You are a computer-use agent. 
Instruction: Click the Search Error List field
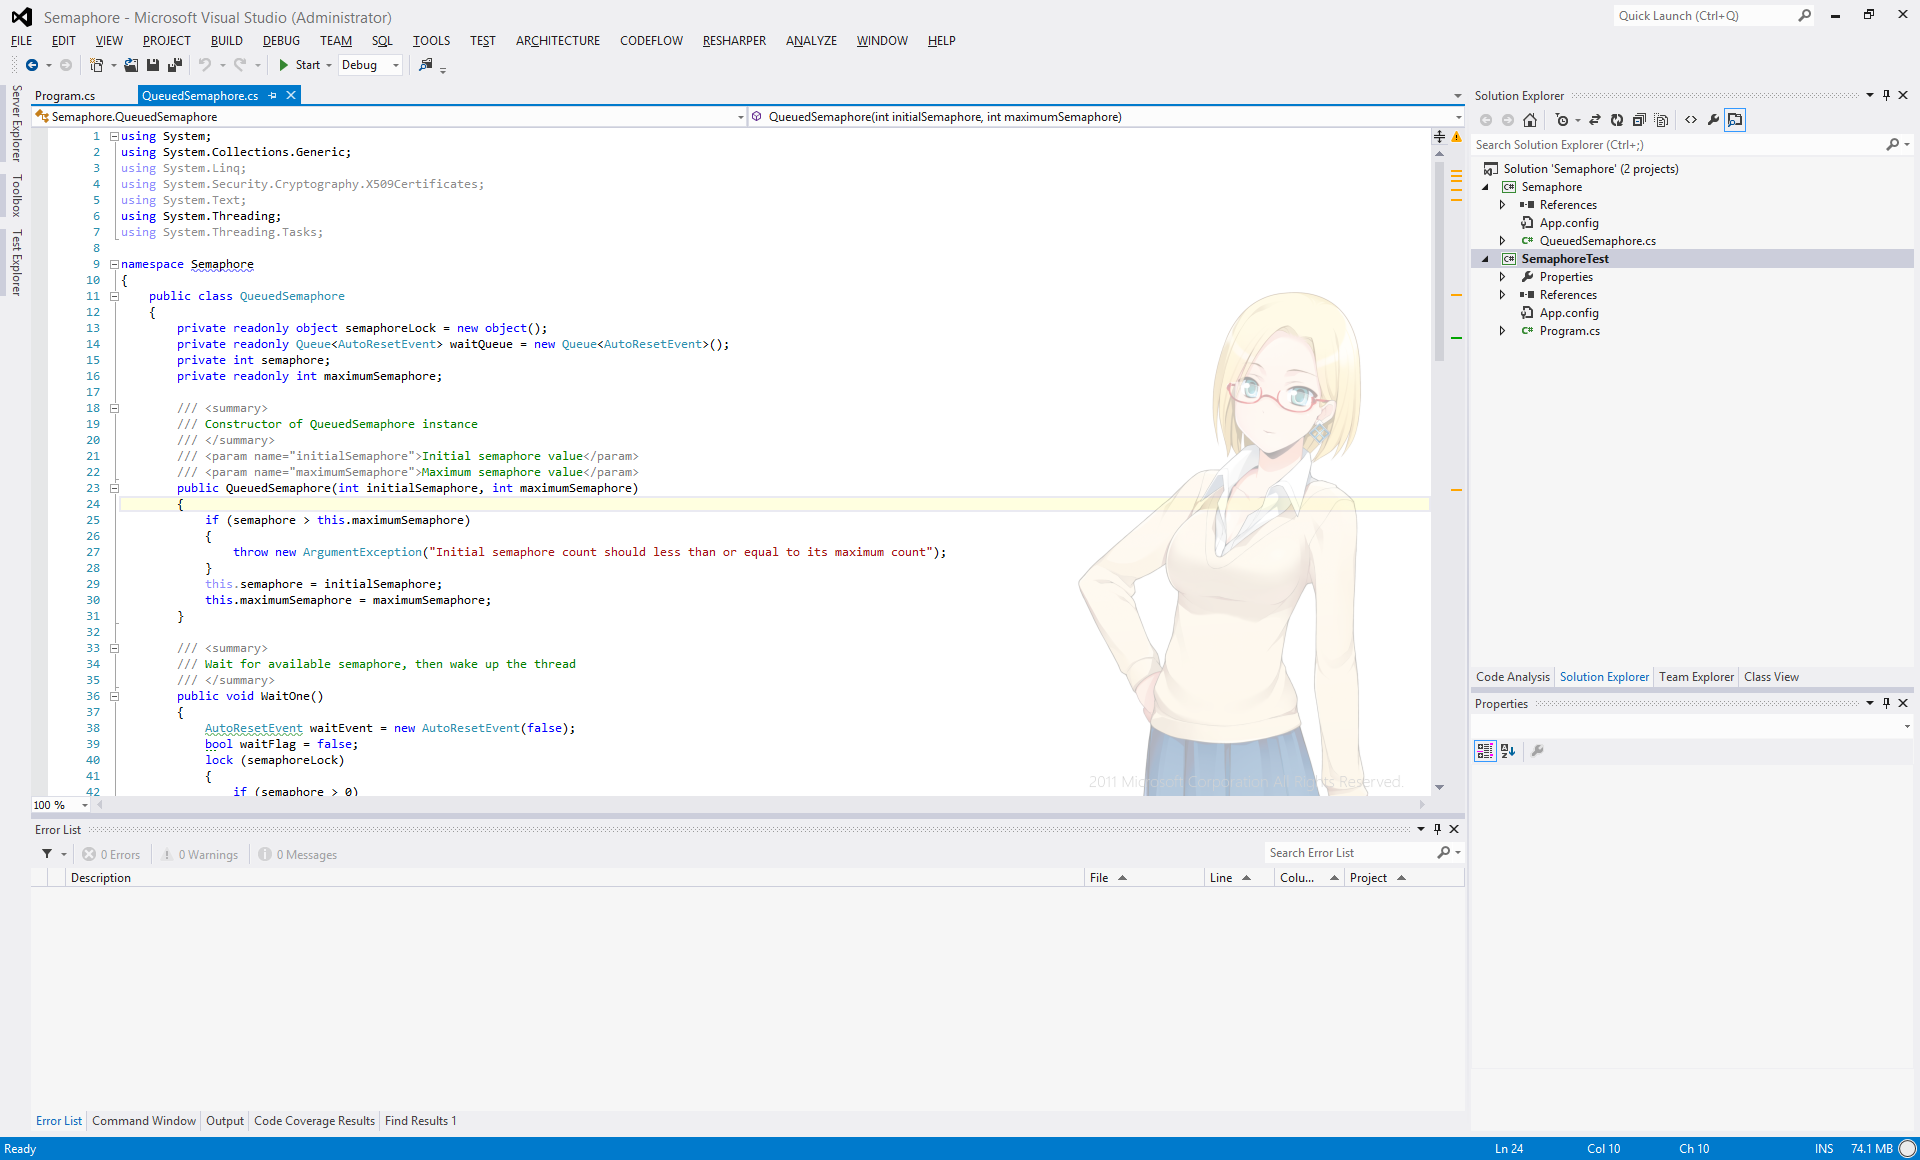[x=1350, y=853]
